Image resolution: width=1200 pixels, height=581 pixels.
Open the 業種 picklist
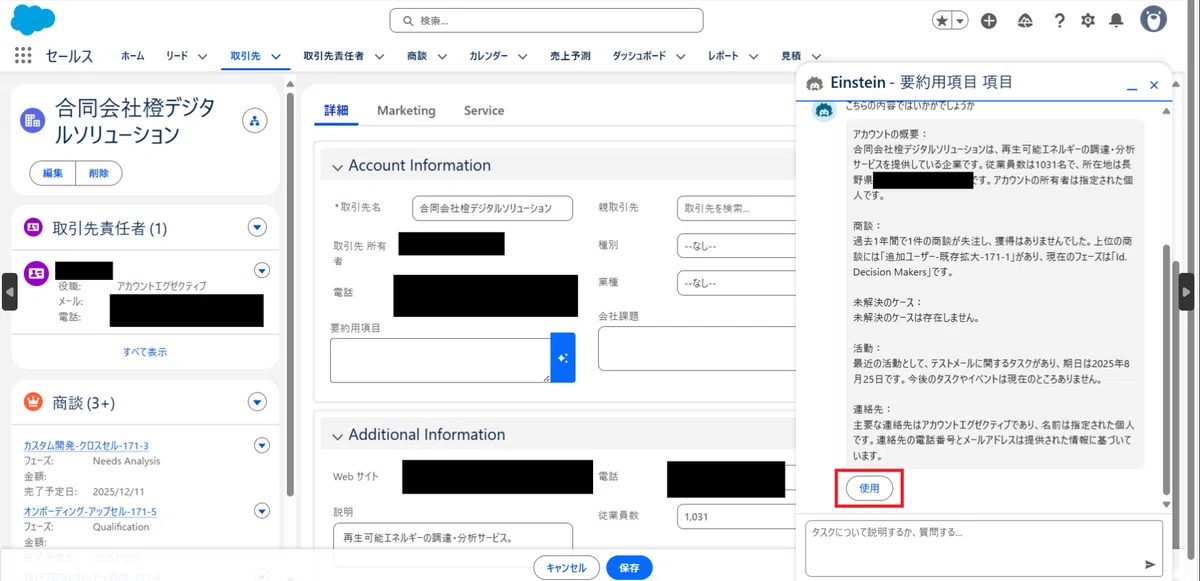point(737,283)
